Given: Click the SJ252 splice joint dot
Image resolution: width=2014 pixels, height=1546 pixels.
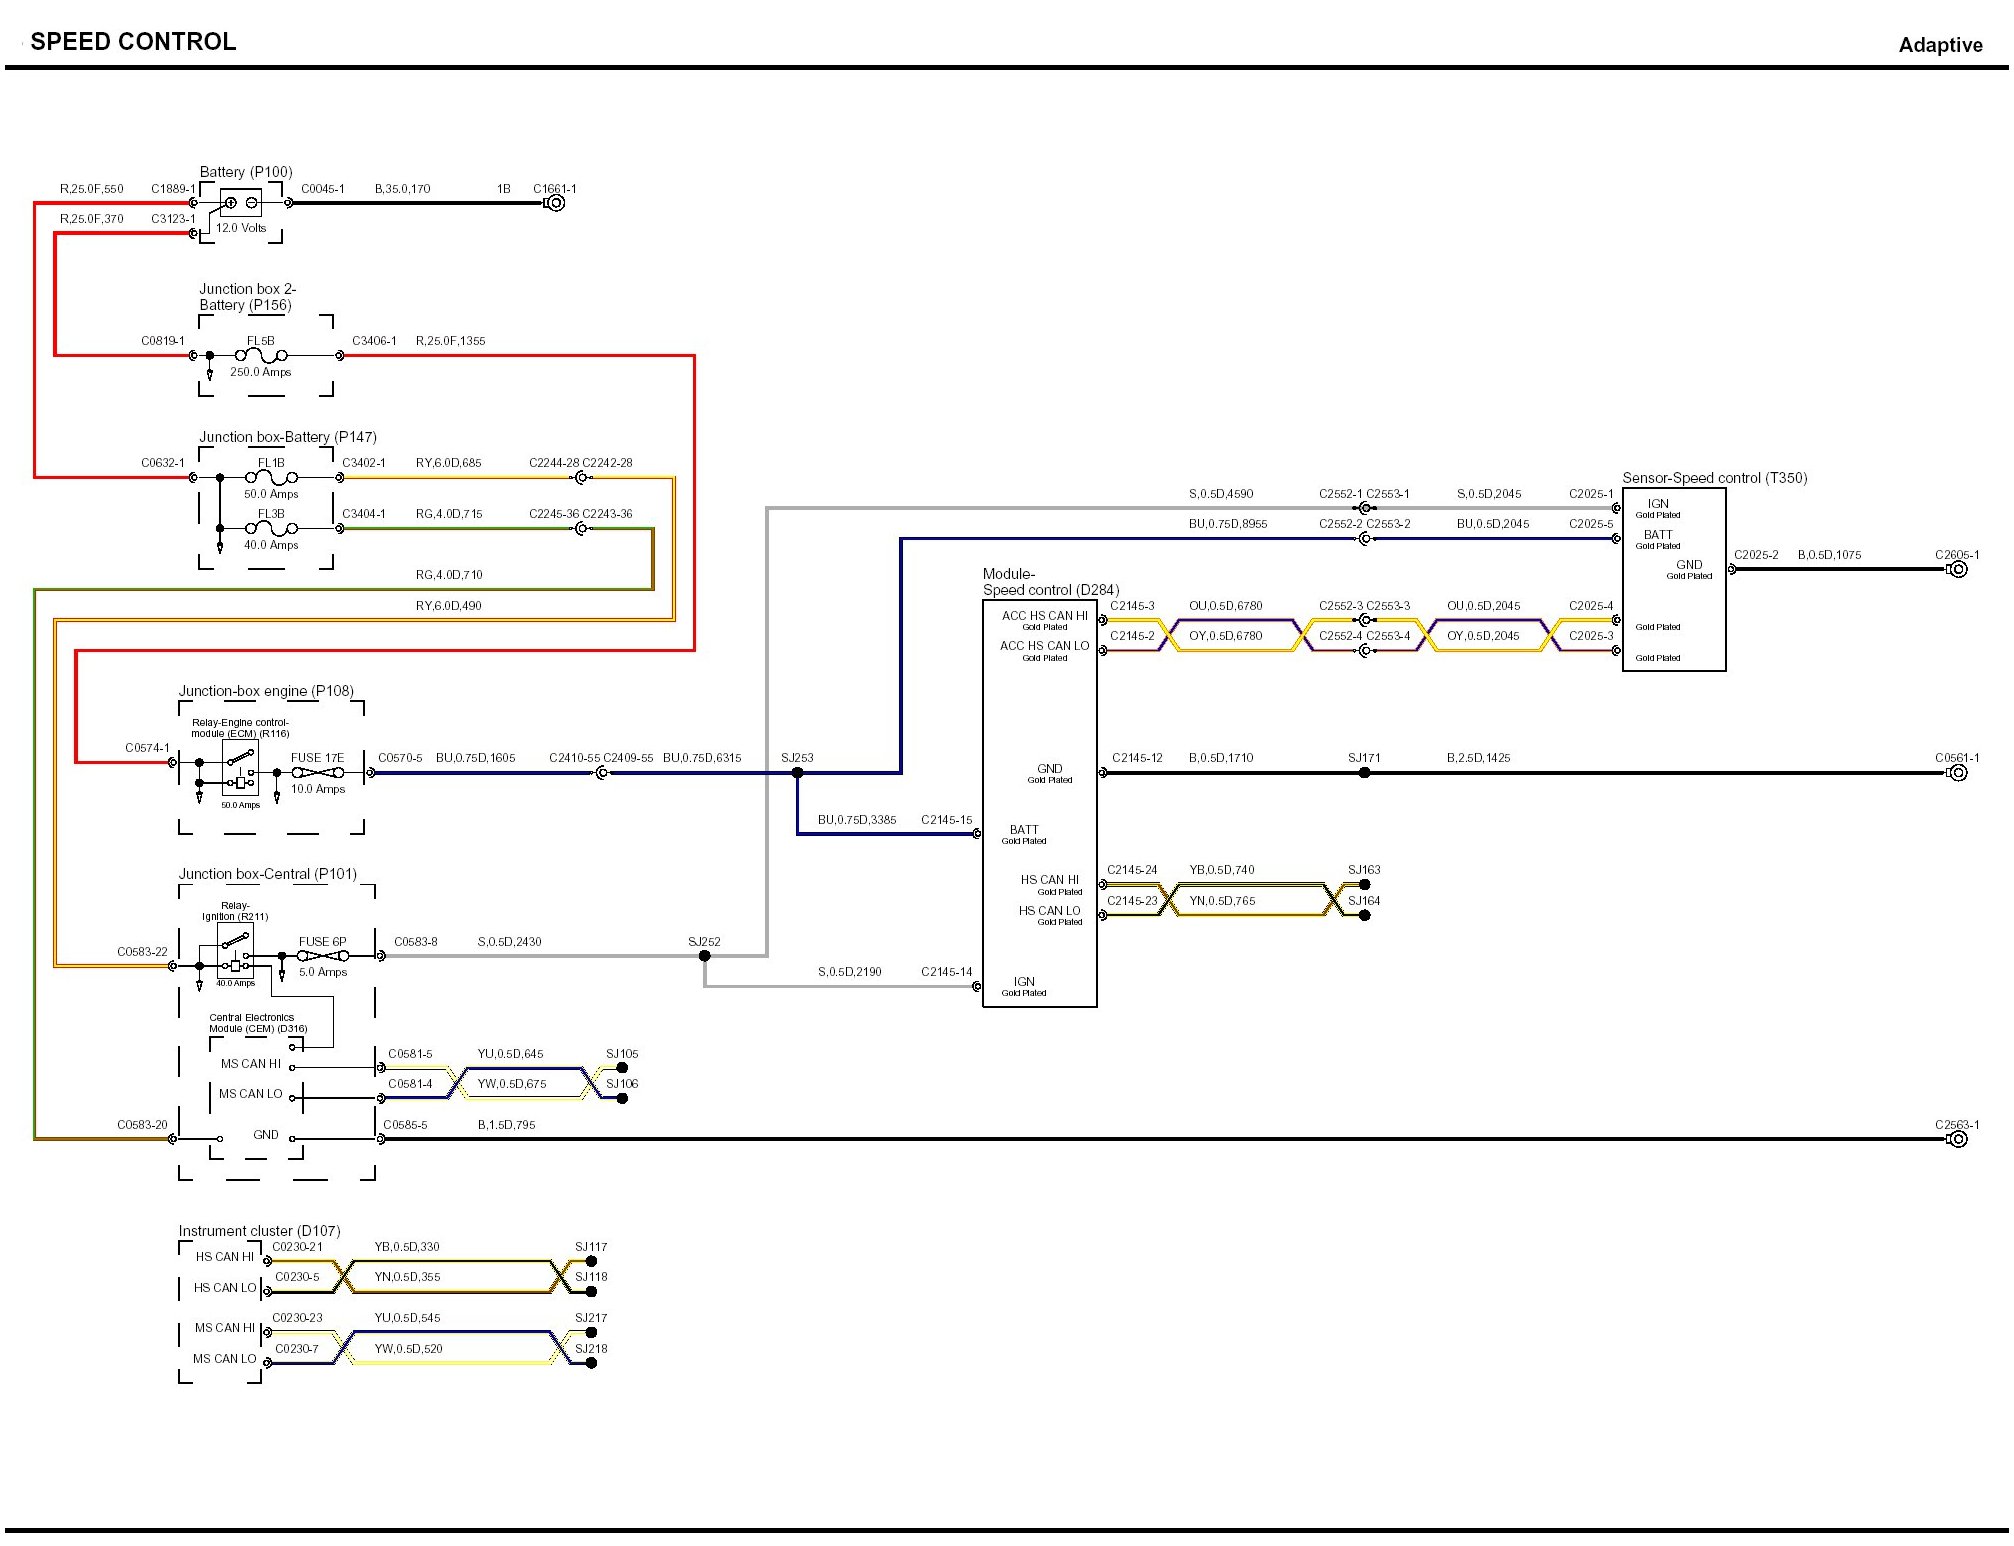Looking at the screenshot, I should coord(704,956).
